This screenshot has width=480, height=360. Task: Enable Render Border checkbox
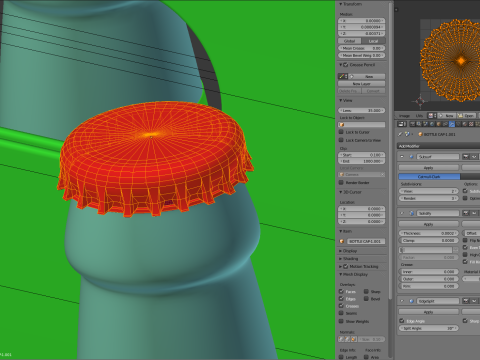click(341, 183)
